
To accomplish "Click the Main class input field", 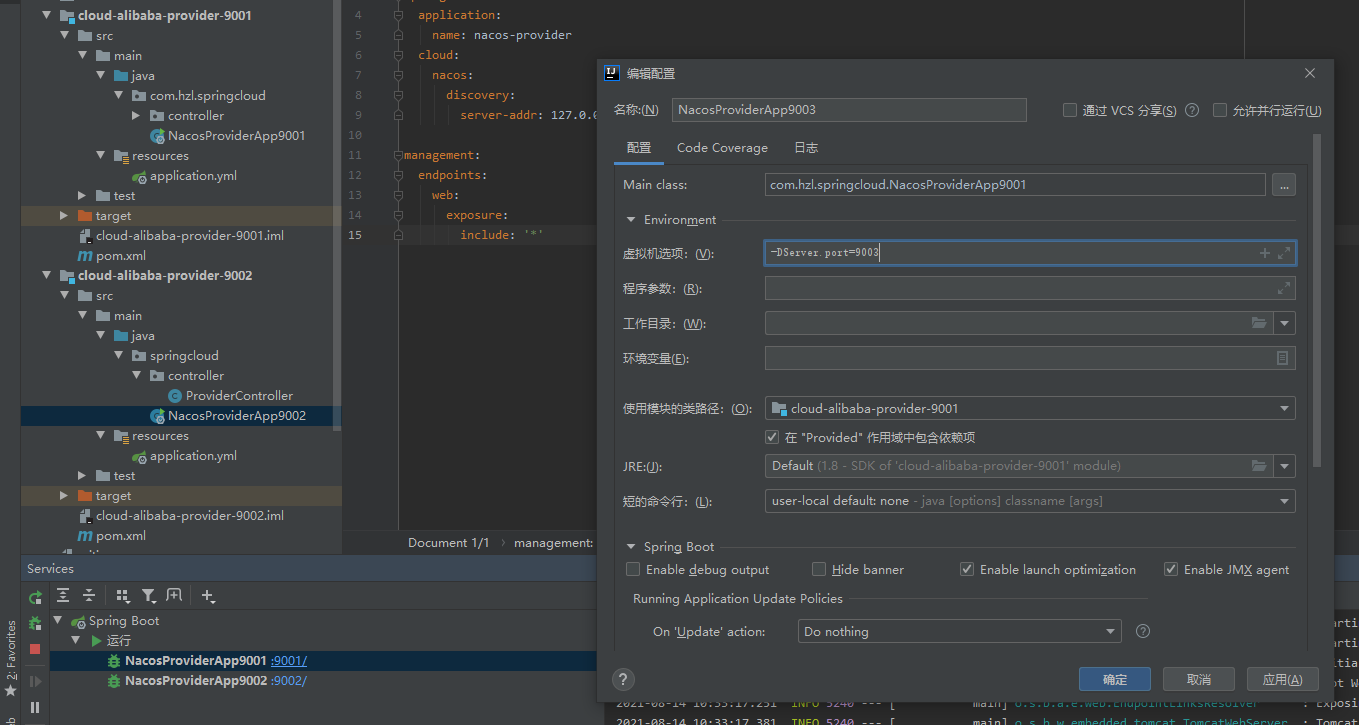I will tap(1016, 185).
